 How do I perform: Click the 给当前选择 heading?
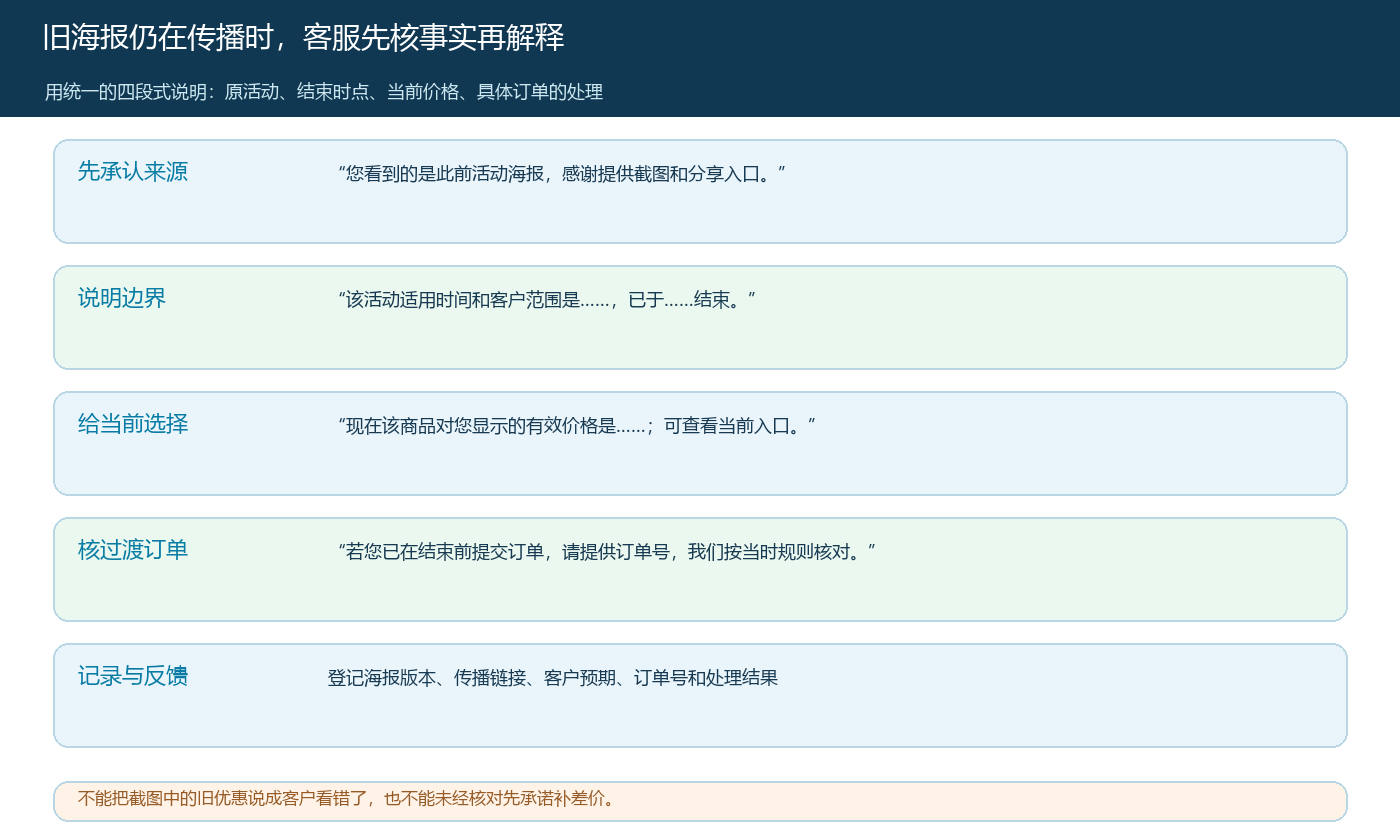133,424
